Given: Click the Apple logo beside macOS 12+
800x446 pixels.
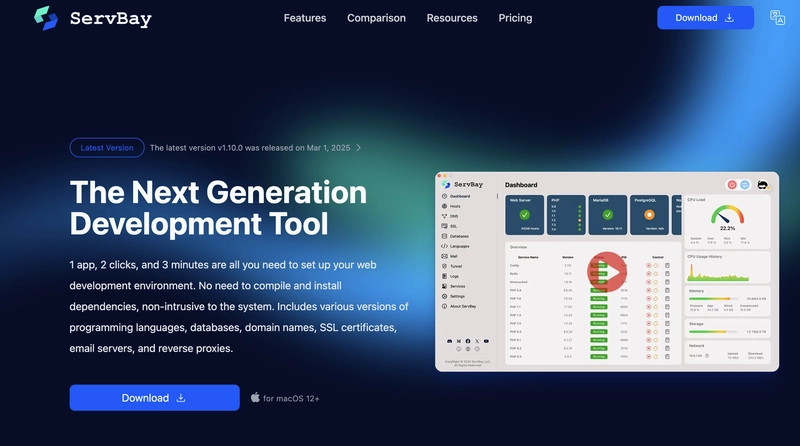Looking at the screenshot, I should [255, 397].
